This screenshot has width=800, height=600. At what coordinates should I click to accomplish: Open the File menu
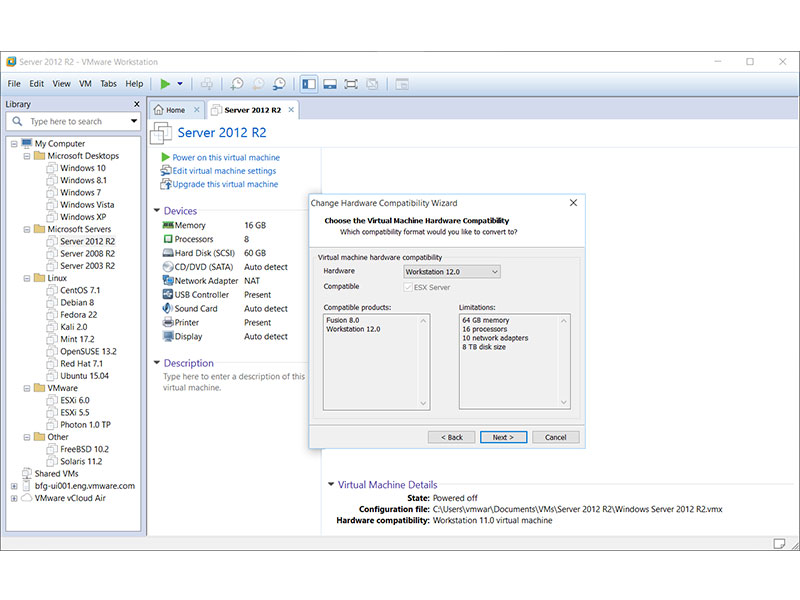14,84
